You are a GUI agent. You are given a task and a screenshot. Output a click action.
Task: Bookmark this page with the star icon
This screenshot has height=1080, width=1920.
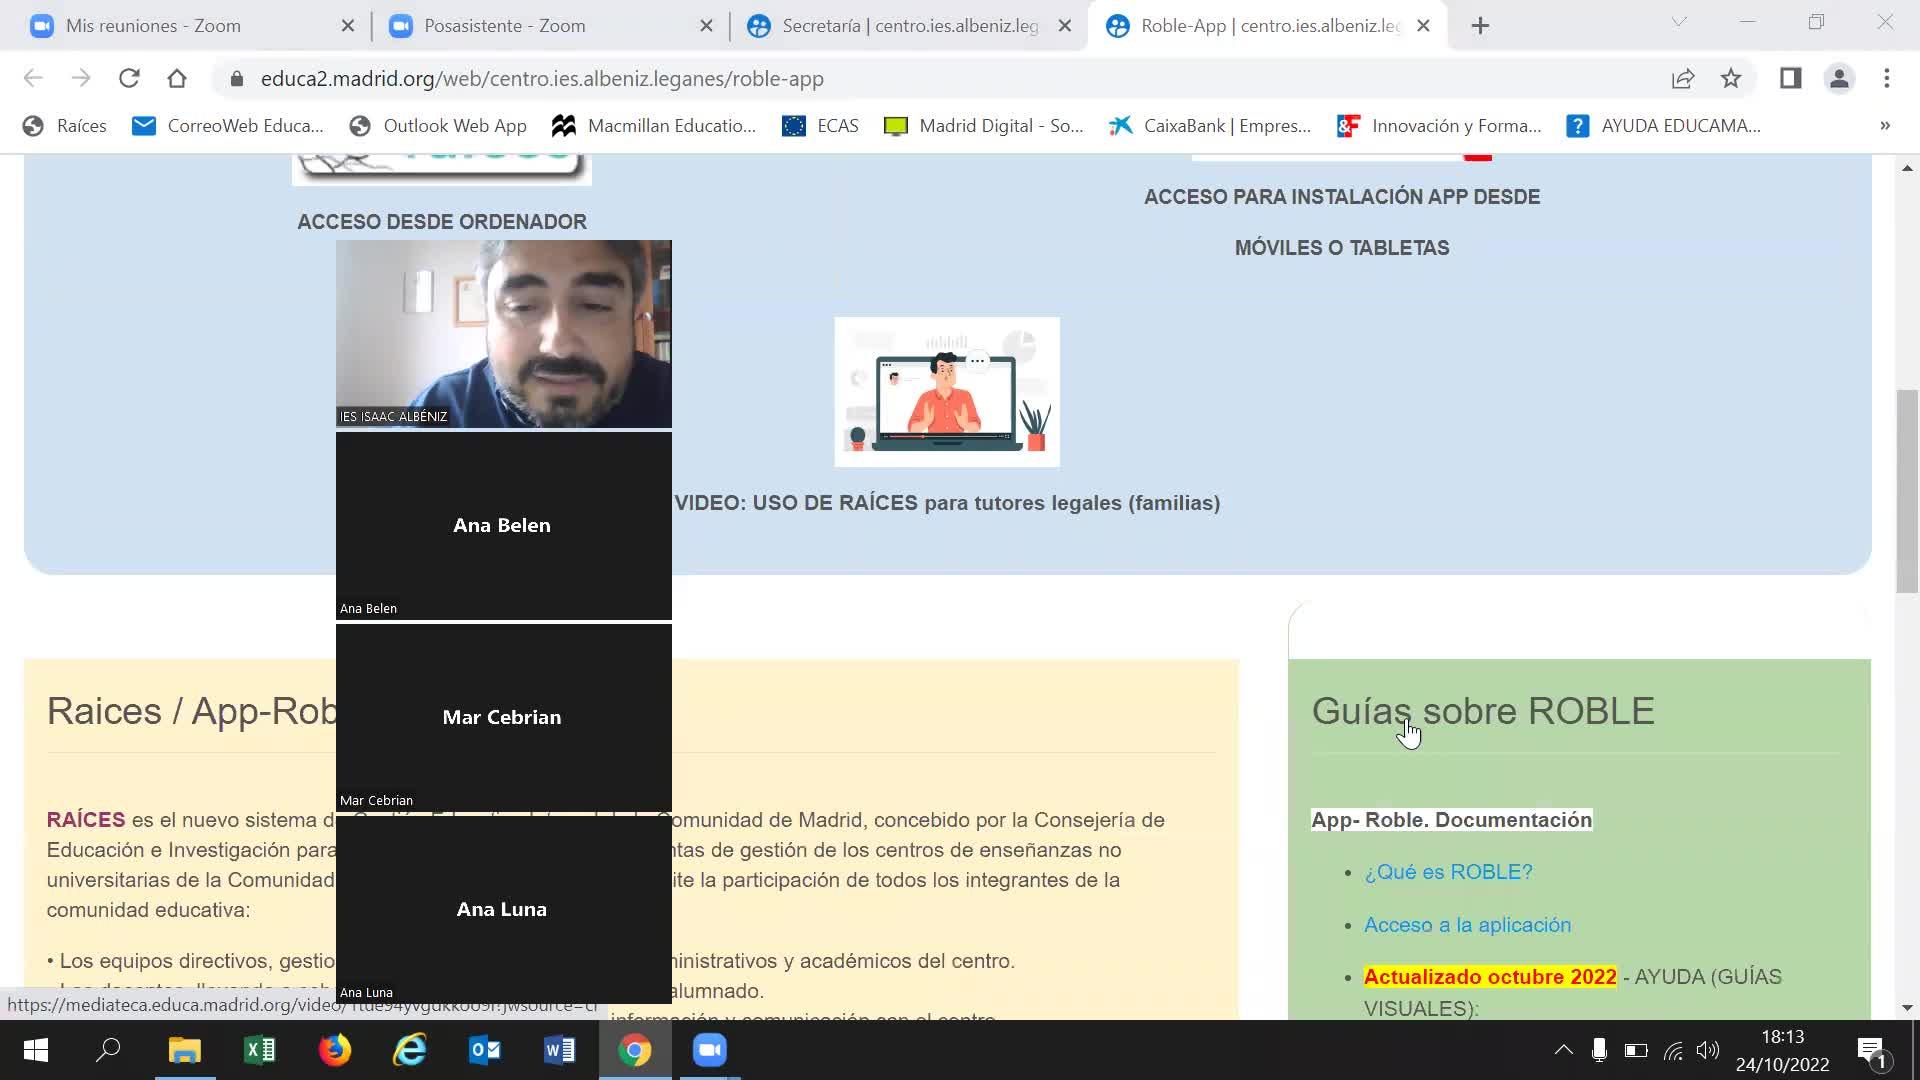pyautogui.click(x=1731, y=78)
